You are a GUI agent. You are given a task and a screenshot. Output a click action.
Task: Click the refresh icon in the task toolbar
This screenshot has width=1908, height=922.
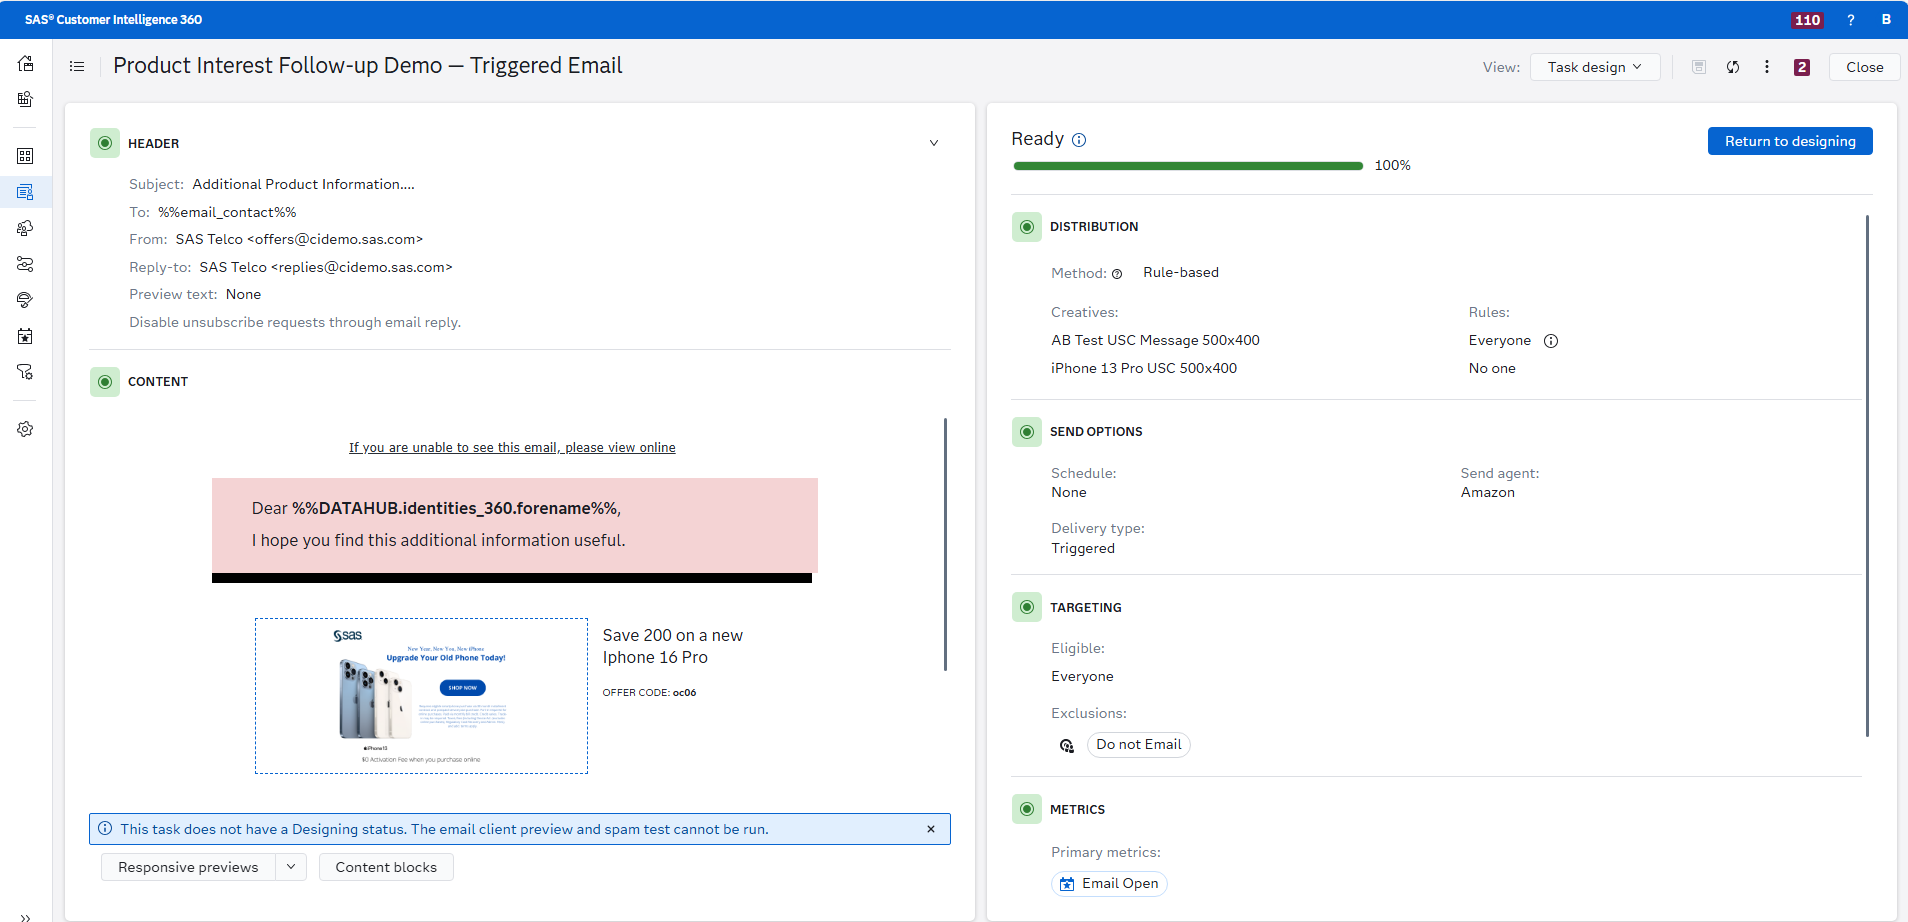point(1733,67)
